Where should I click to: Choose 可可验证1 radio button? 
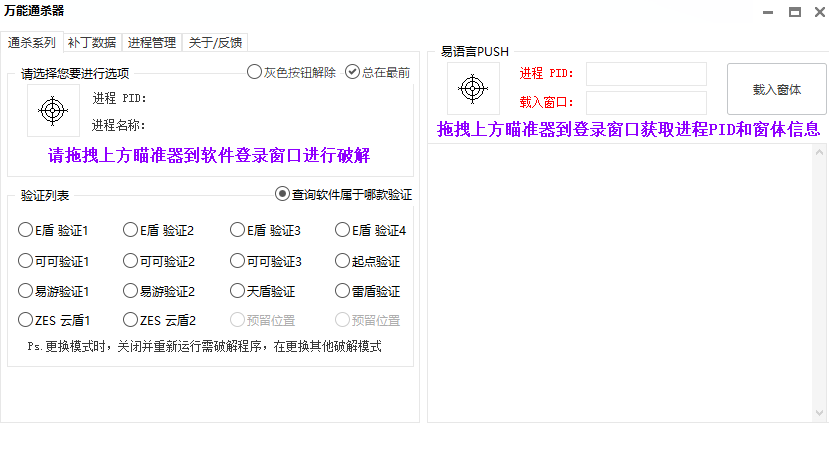[x=53, y=261]
